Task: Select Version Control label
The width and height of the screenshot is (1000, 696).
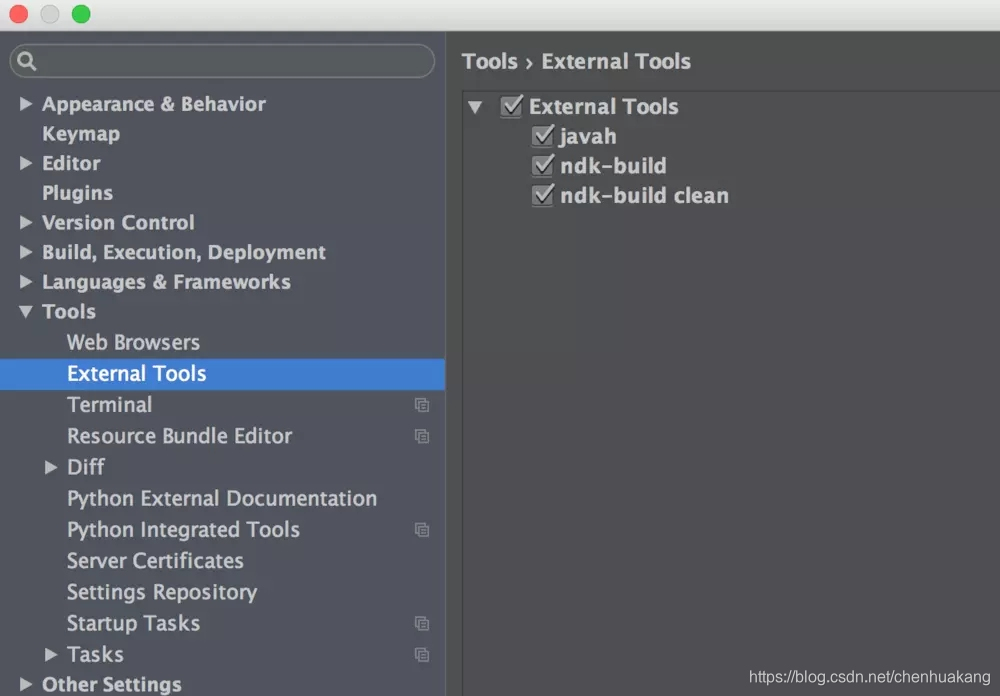Action: point(118,223)
